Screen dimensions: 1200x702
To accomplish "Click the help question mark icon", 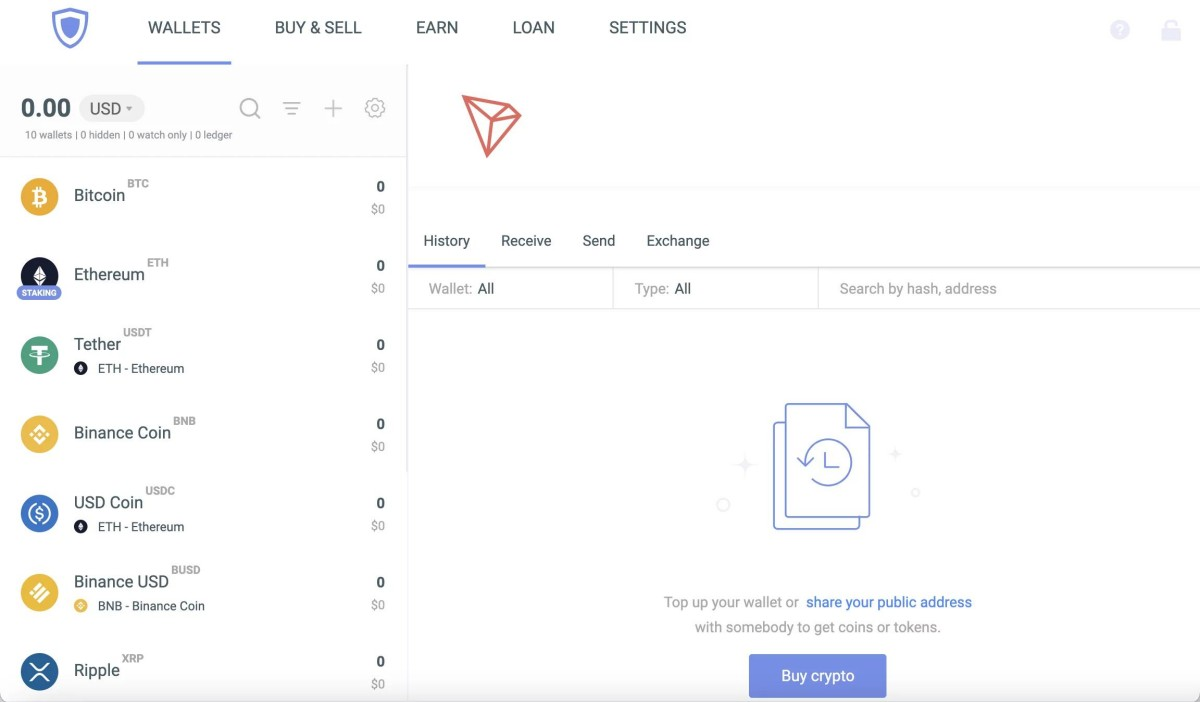I will point(1120,30).
